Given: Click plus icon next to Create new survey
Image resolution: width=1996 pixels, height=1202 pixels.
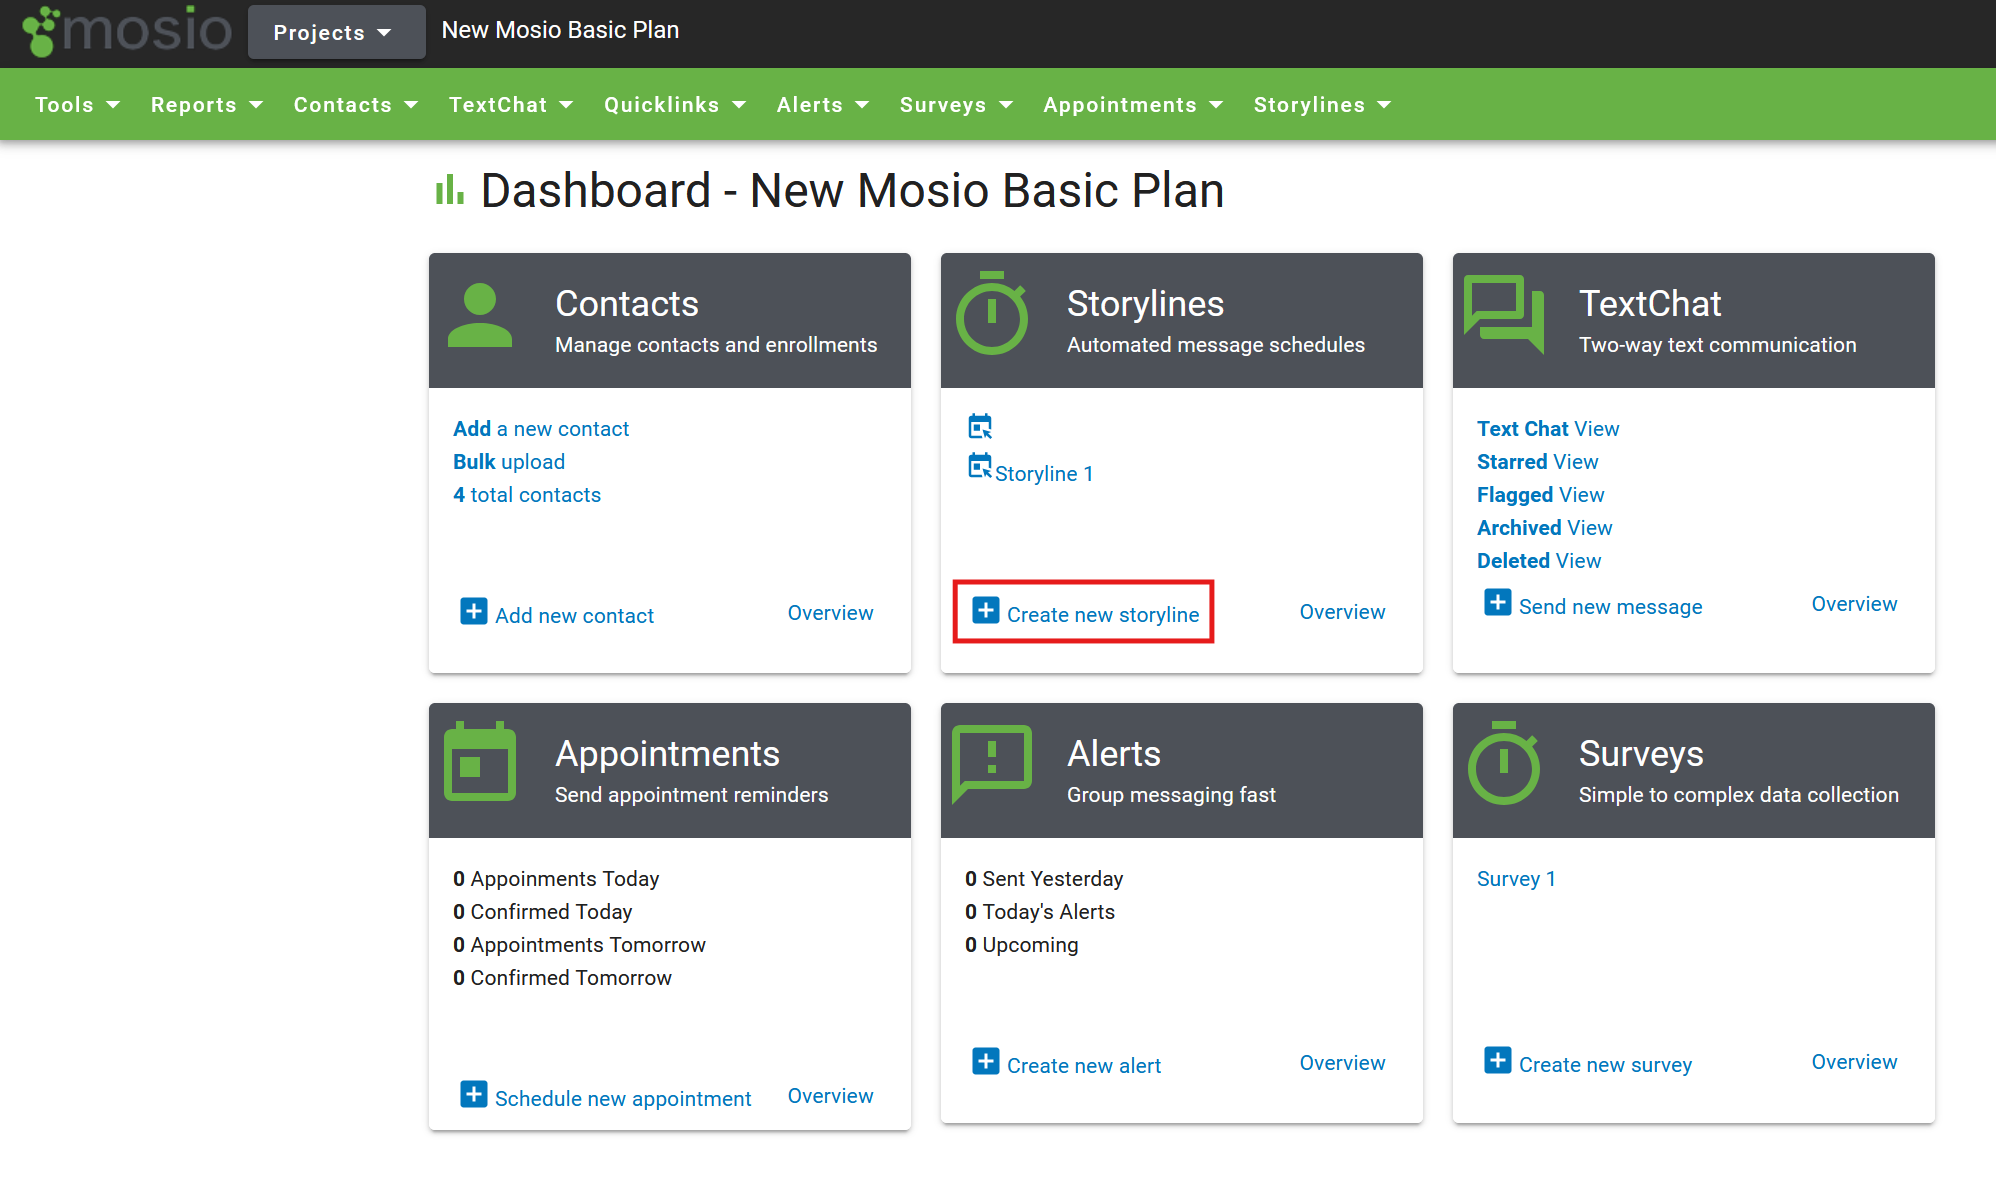Looking at the screenshot, I should 1498,1060.
